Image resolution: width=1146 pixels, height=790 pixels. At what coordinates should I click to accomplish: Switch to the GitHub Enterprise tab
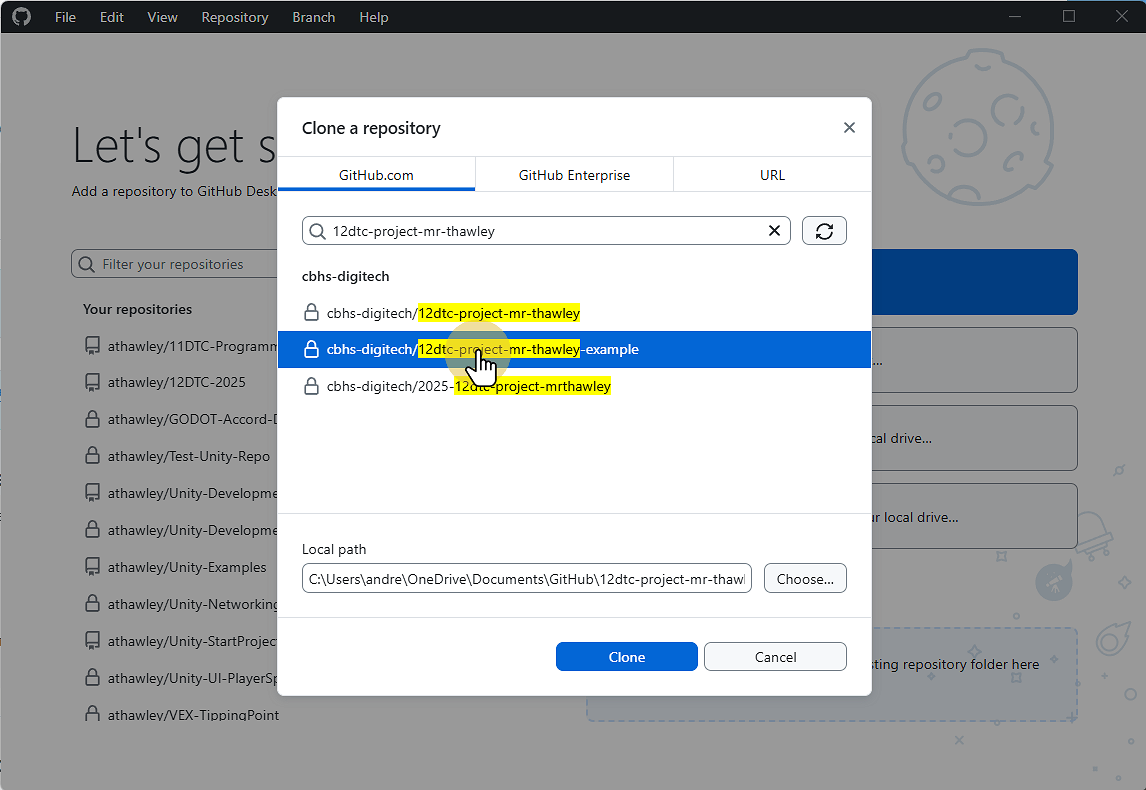574,175
